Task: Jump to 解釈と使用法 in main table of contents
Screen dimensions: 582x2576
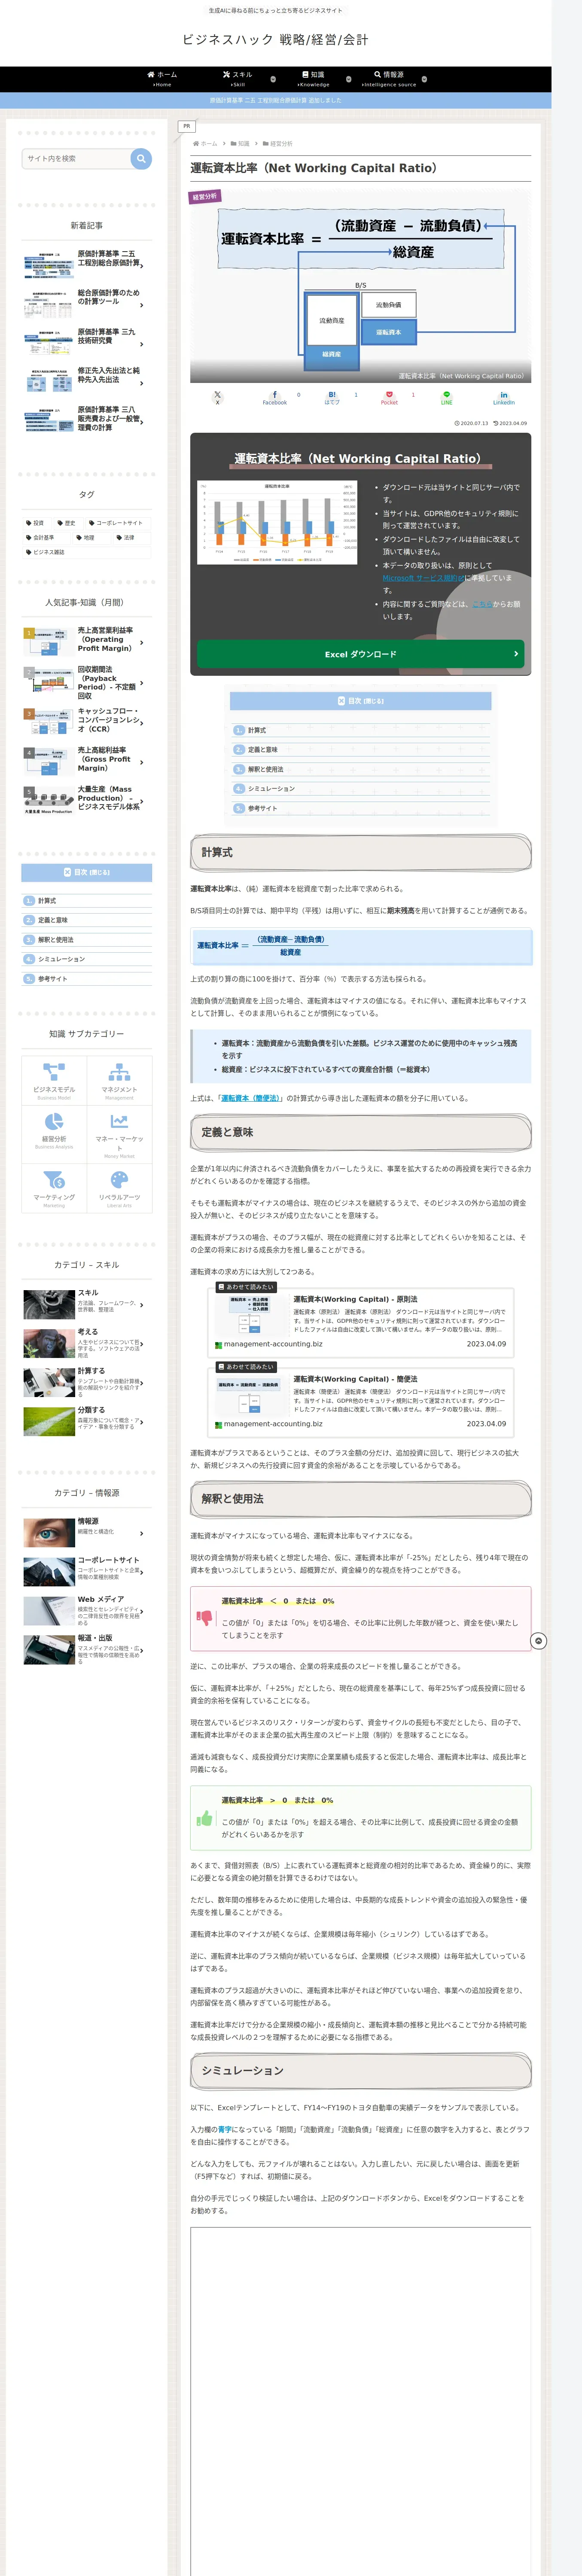Action: (265, 769)
